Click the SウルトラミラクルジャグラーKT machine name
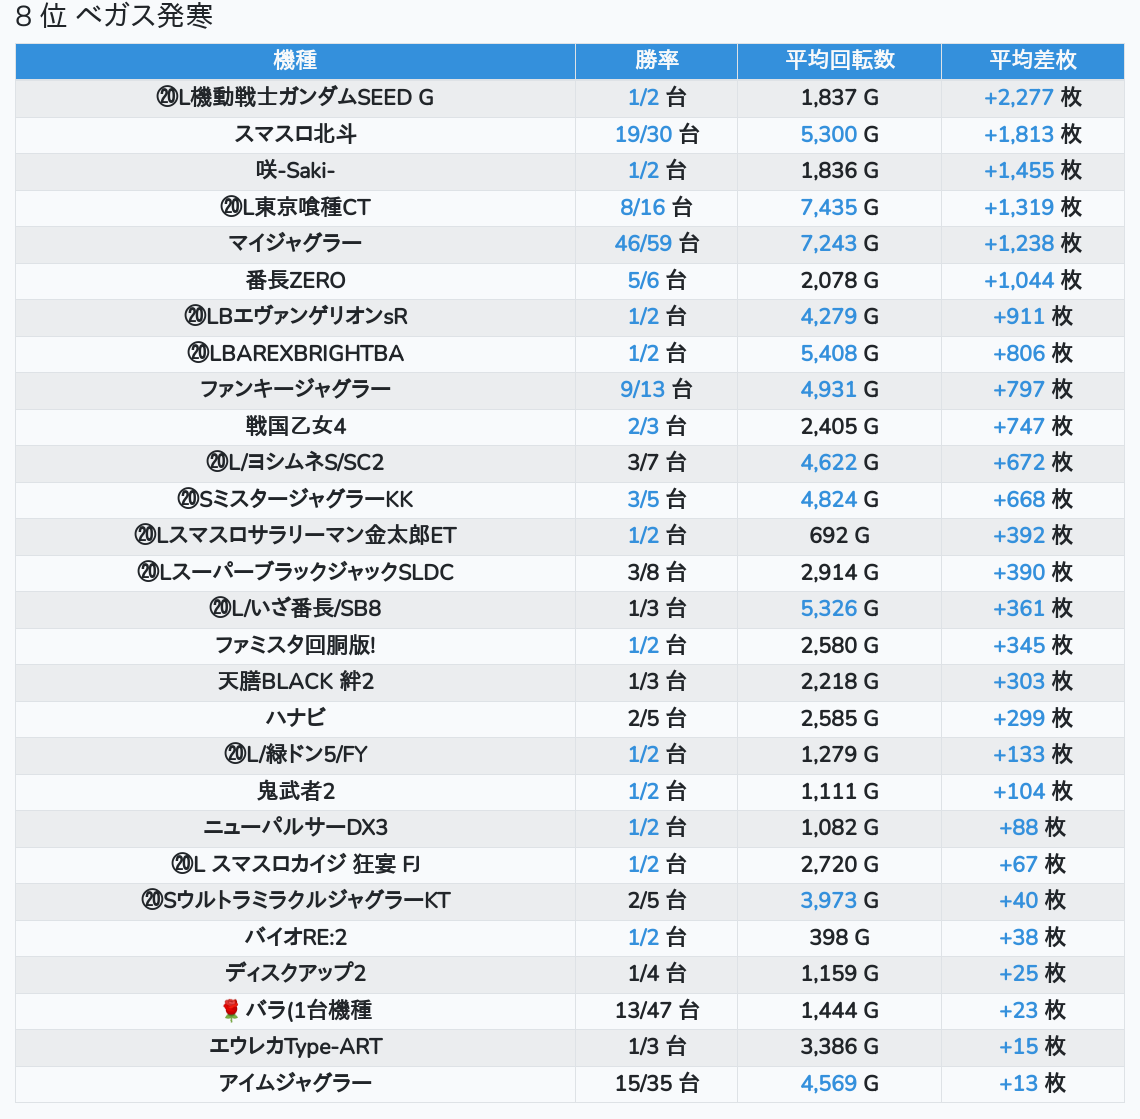 295,901
